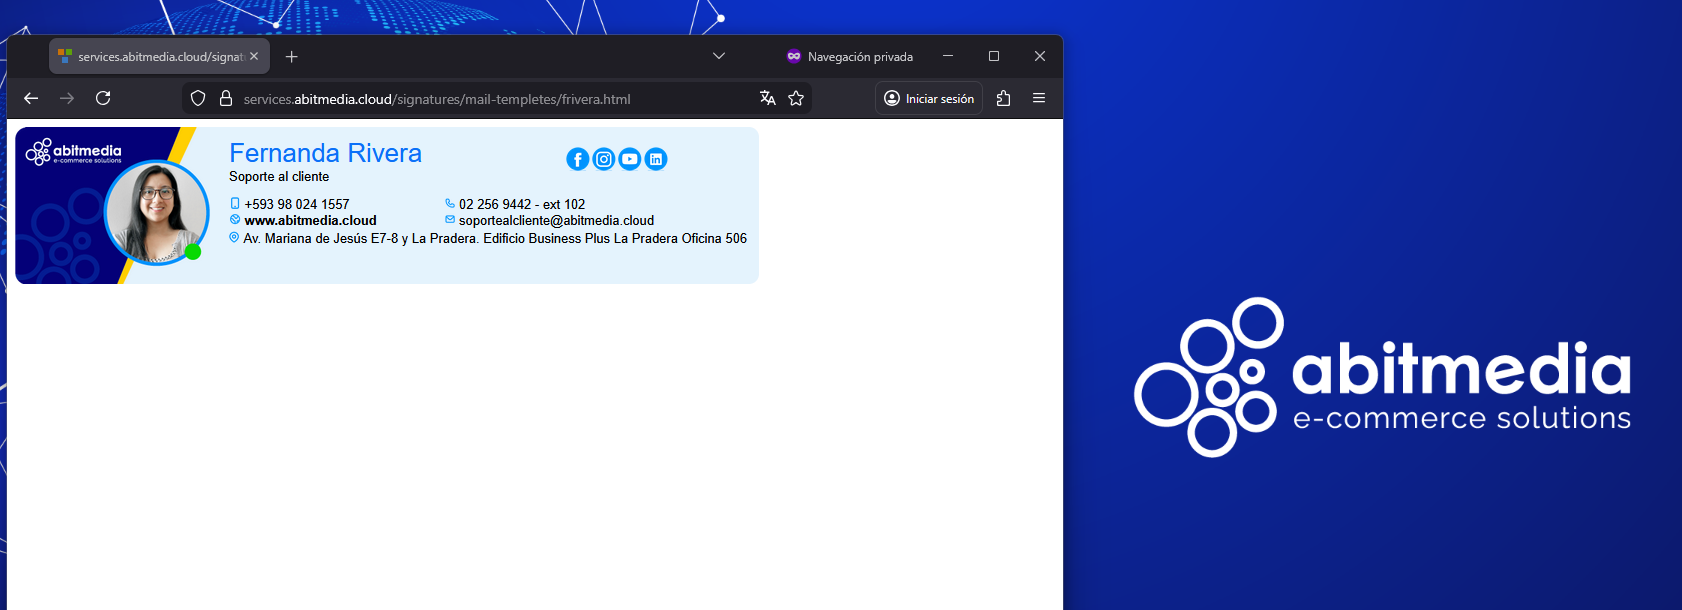The height and width of the screenshot is (610, 1682).
Task: Open the Firefox hamburger application menu
Action: click(x=1039, y=98)
